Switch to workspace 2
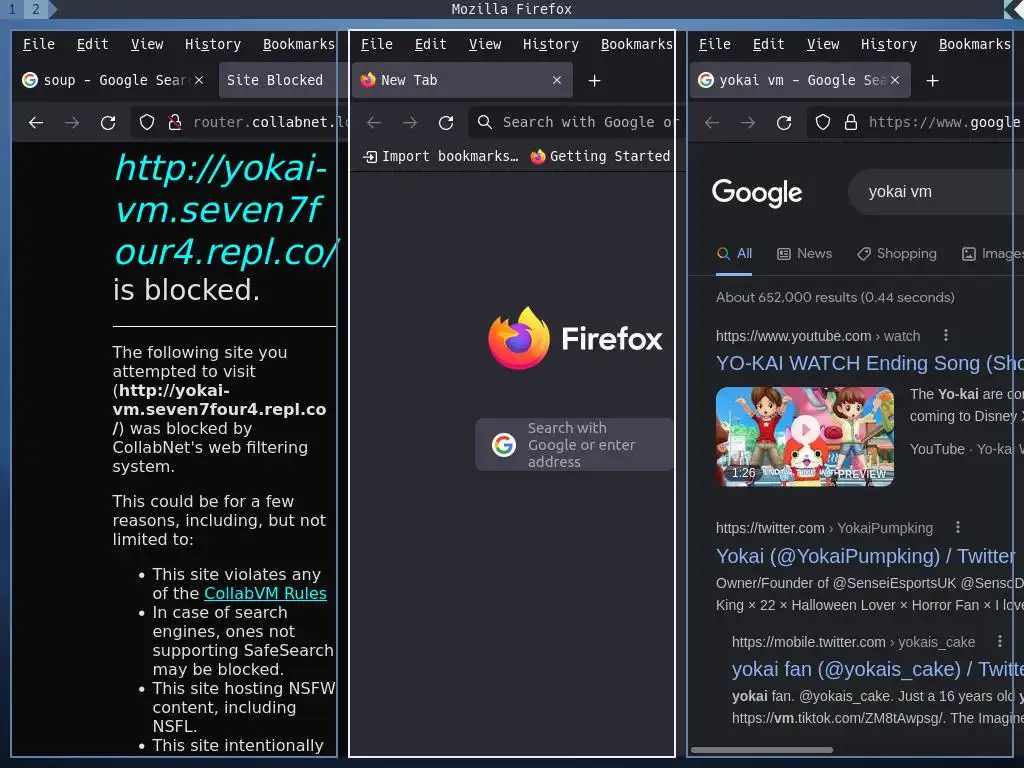Screen dimensions: 1024x768 point(36,9)
